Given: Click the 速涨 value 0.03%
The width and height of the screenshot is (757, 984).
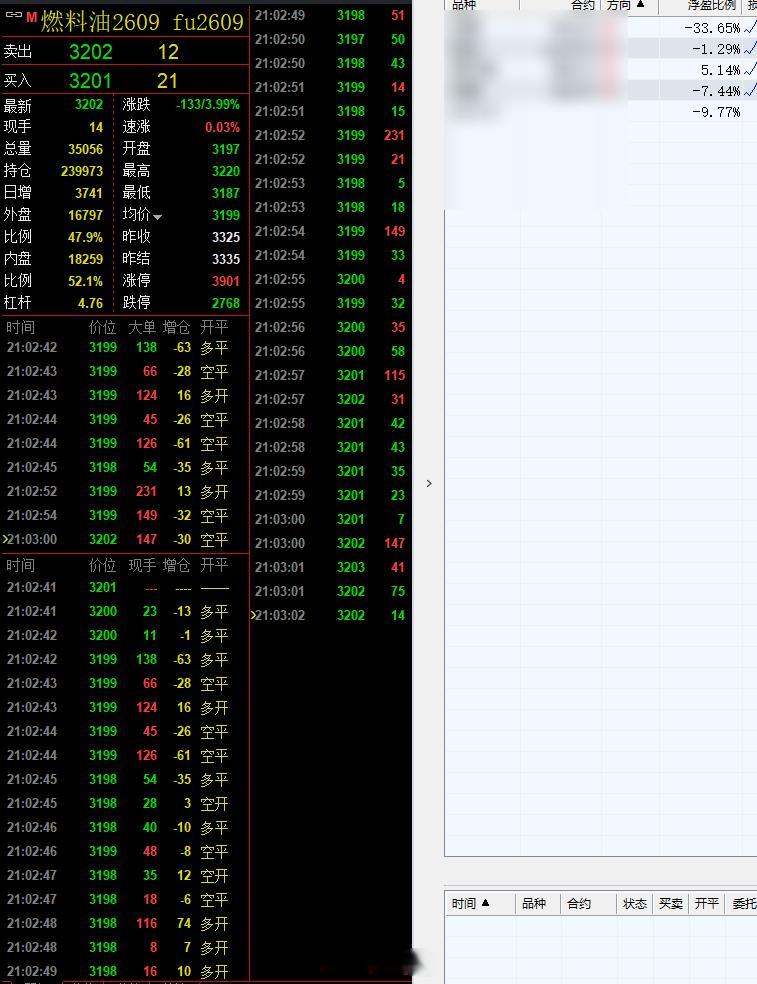Looking at the screenshot, I should coord(222,127).
